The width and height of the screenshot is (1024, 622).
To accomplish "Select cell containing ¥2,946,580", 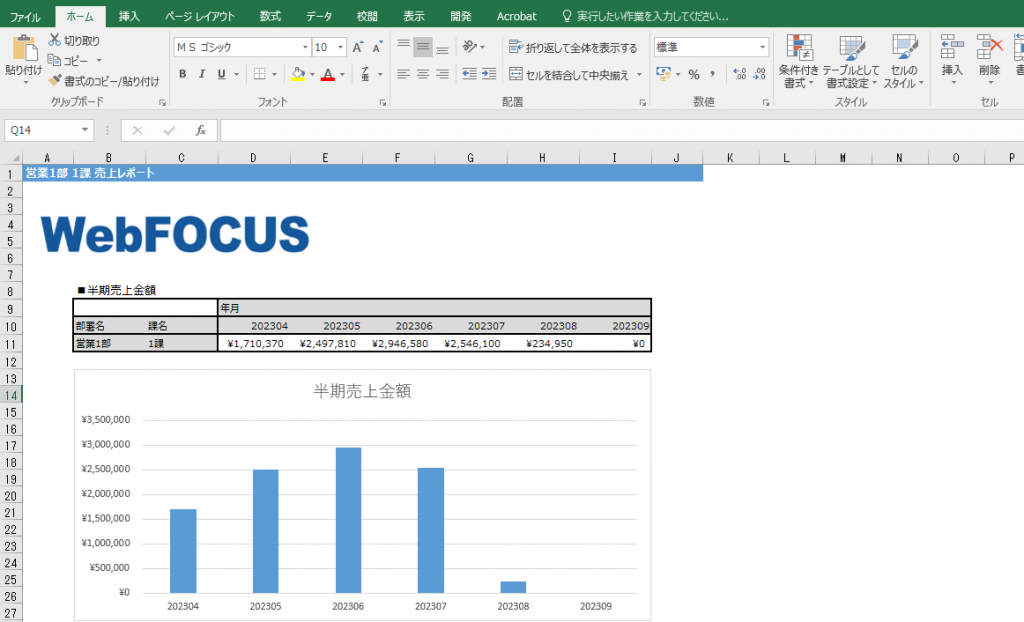I will point(399,344).
